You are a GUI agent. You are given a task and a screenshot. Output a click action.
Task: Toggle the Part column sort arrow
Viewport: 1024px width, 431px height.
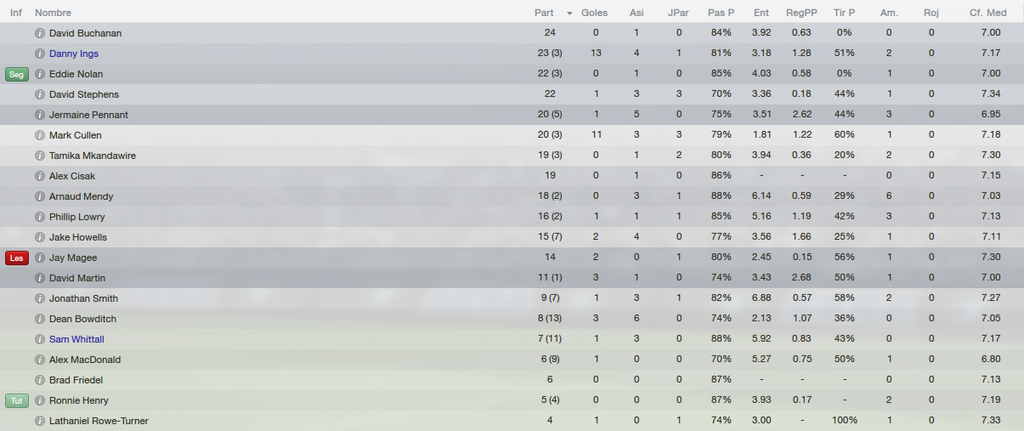coord(569,13)
